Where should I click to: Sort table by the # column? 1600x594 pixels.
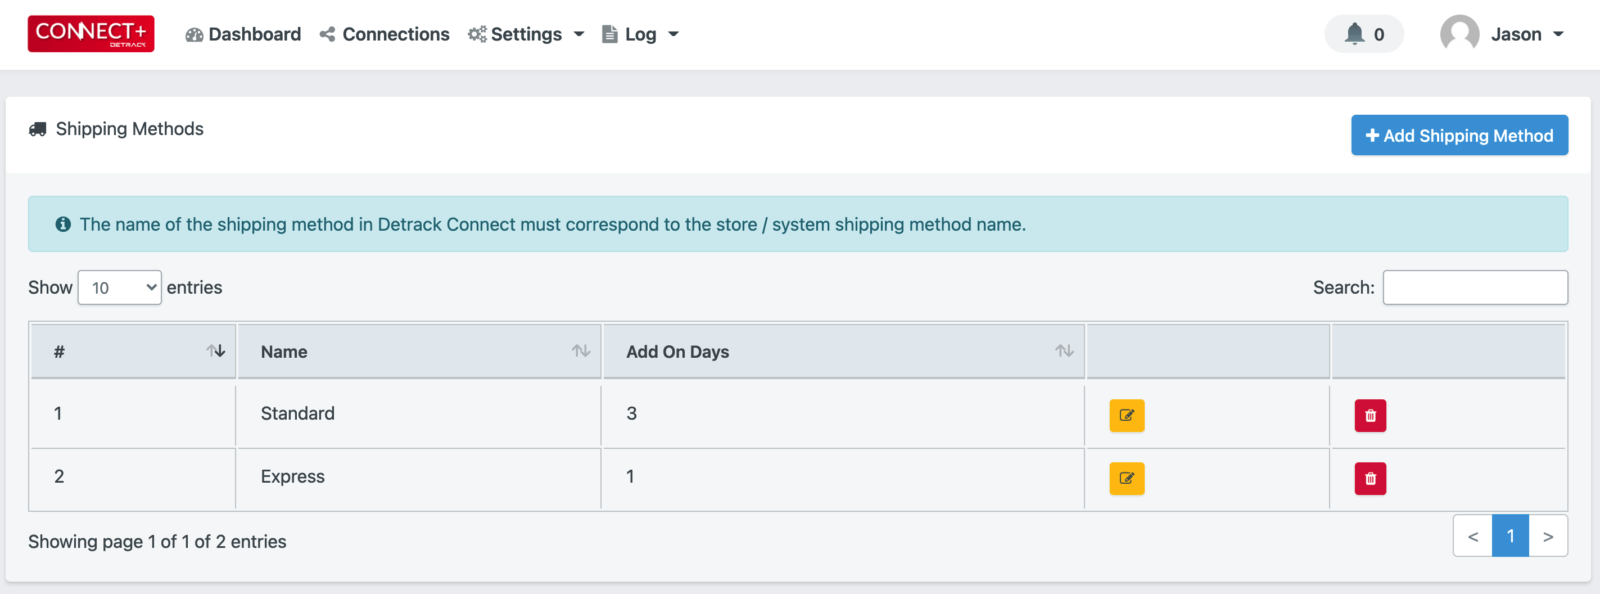click(x=133, y=351)
